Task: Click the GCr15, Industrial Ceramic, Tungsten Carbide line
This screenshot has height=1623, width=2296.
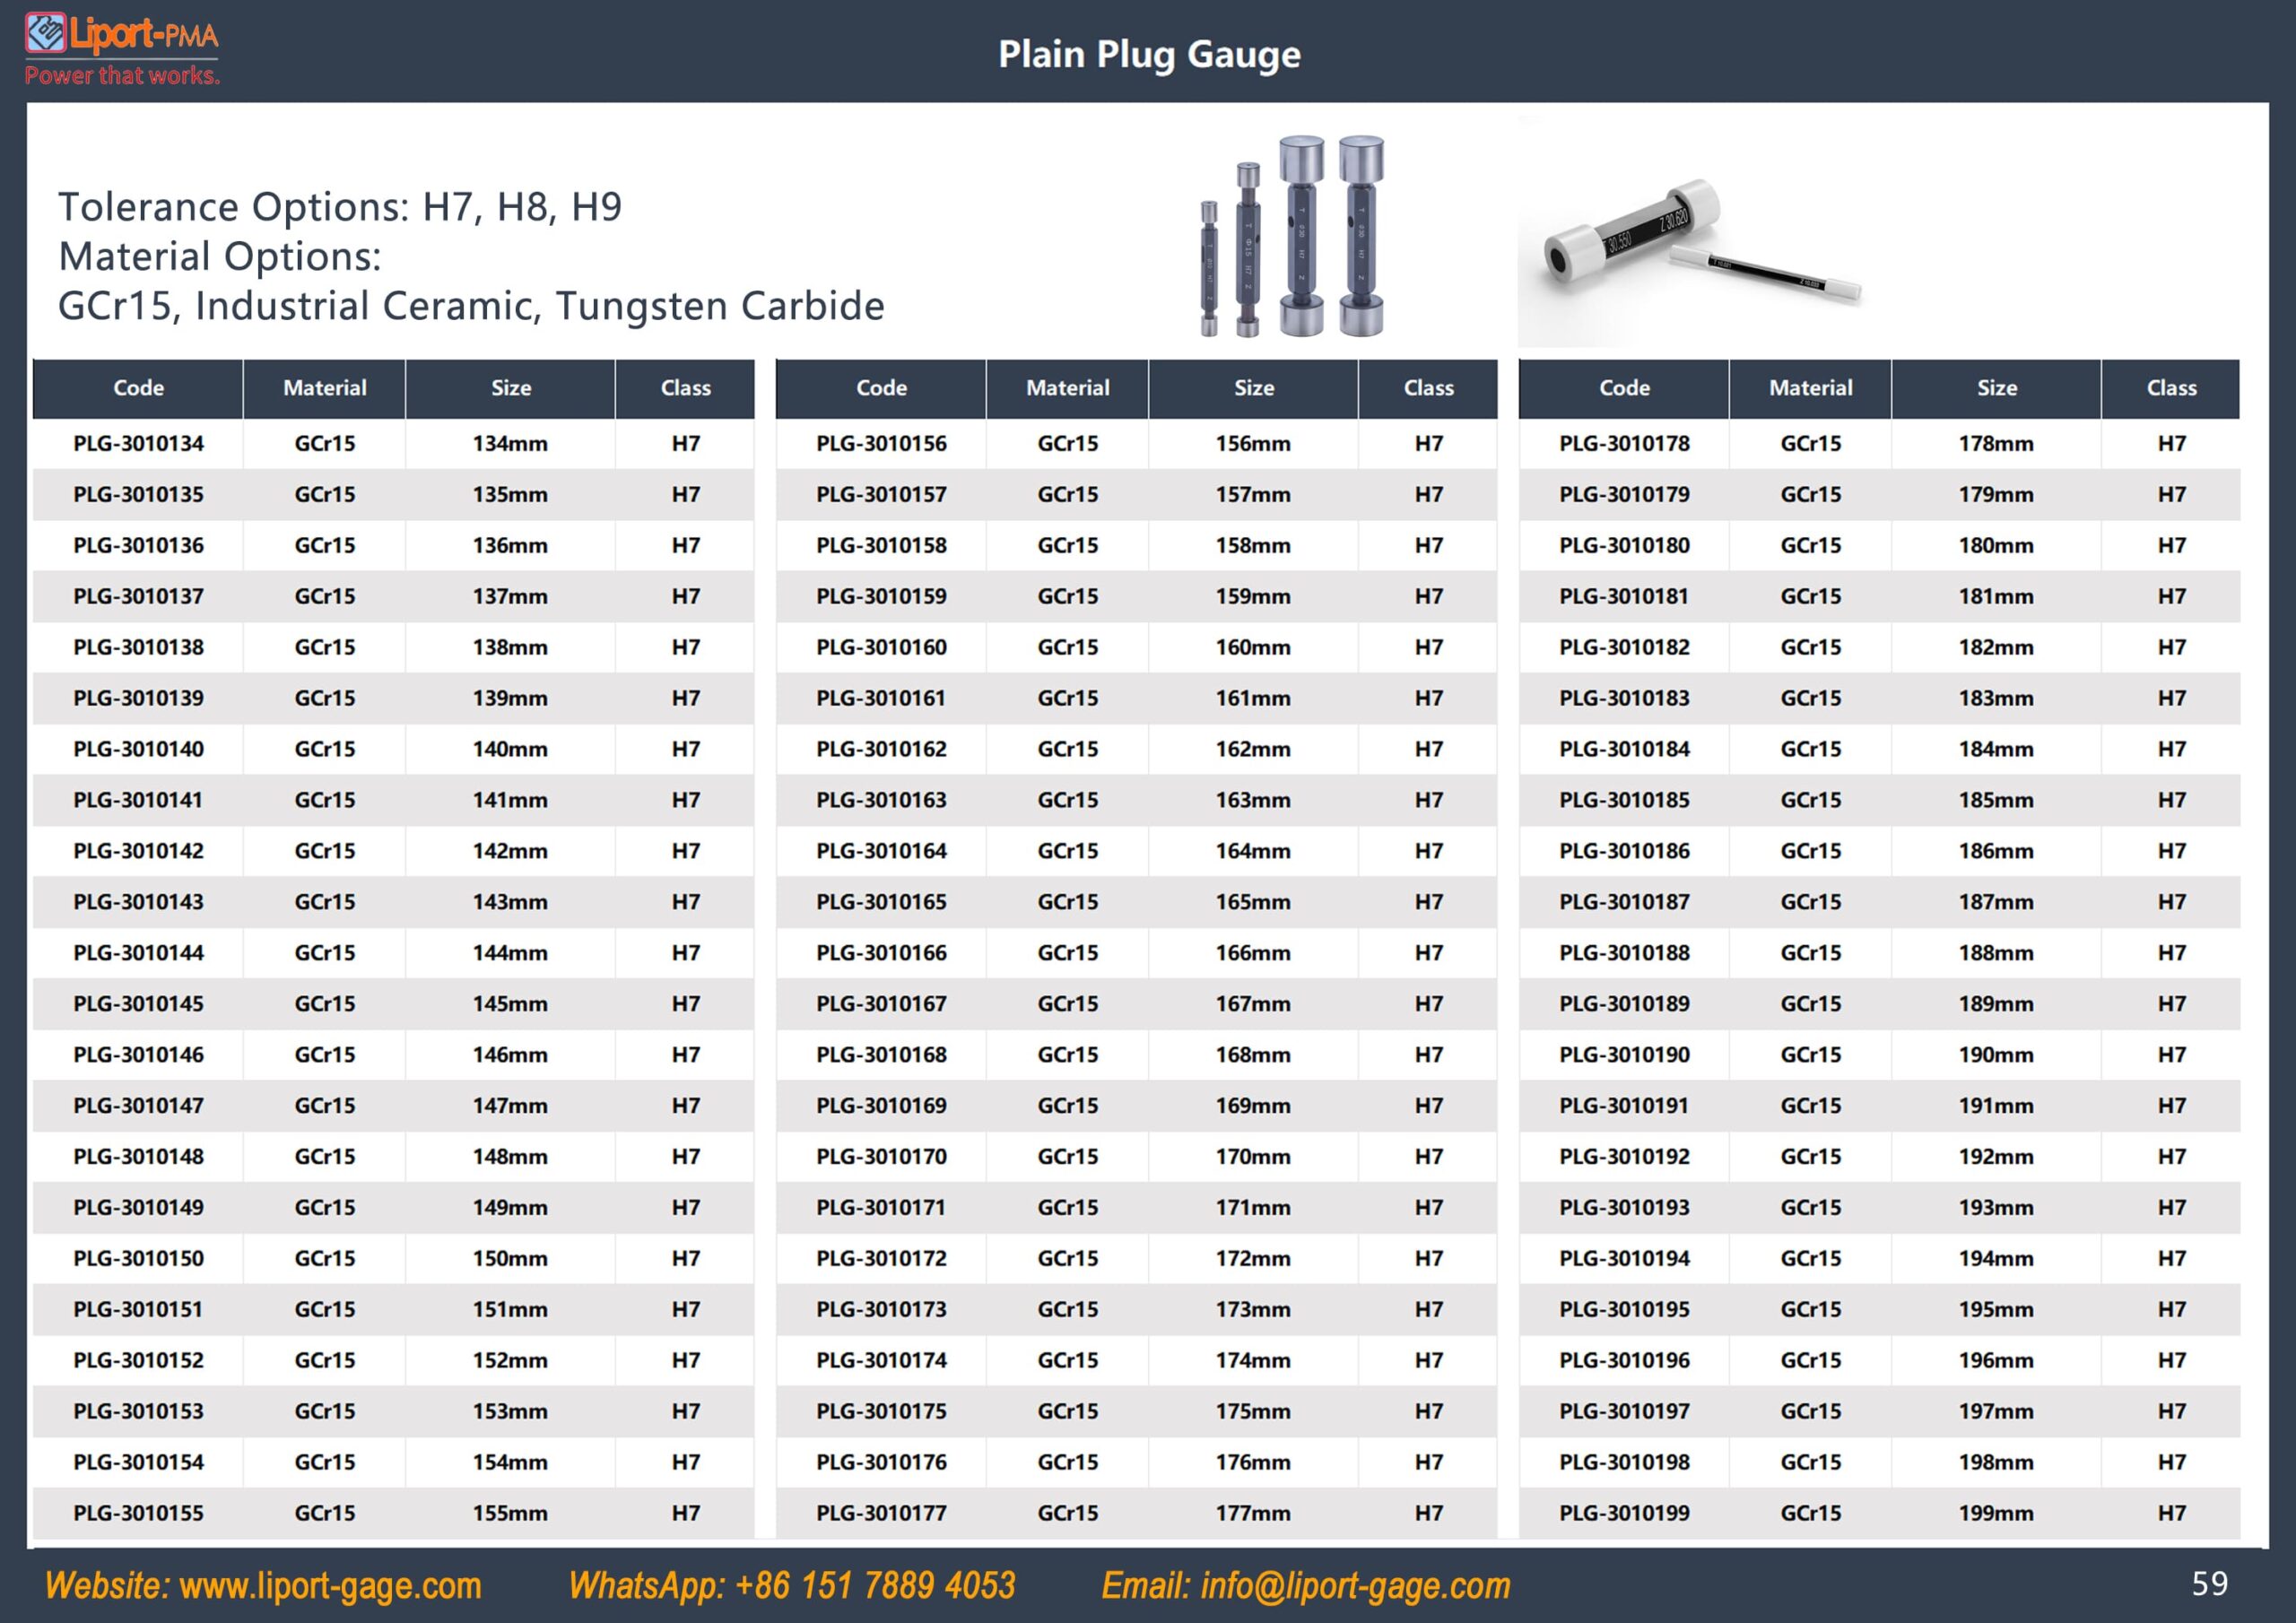Action: (471, 306)
